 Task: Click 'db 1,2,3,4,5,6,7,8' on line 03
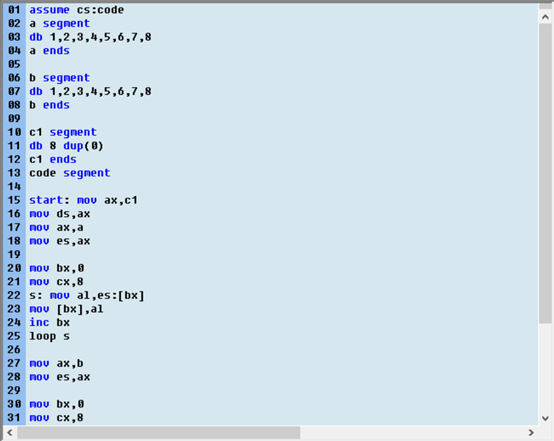(x=90, y=37)
